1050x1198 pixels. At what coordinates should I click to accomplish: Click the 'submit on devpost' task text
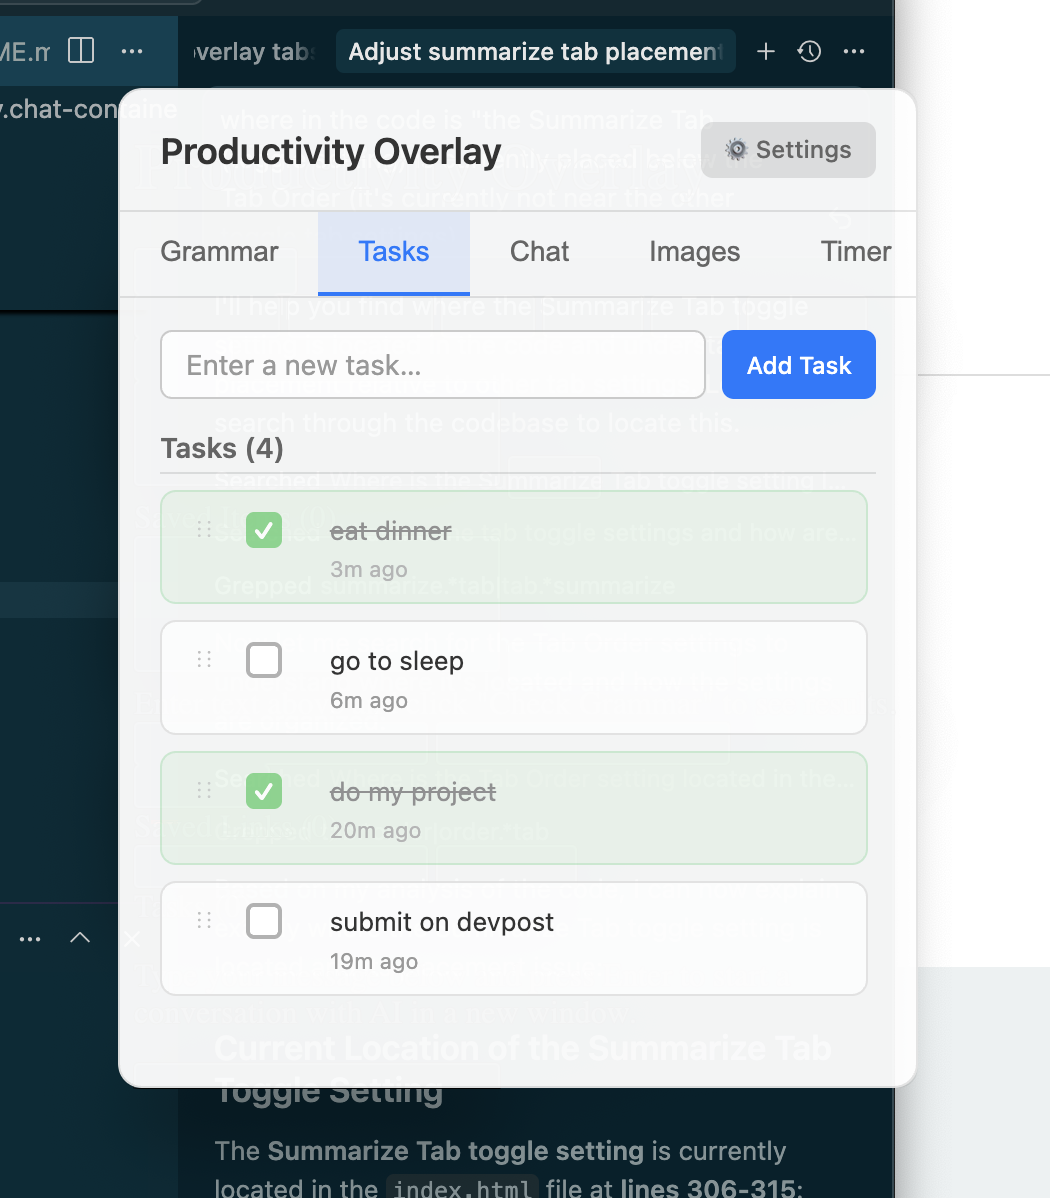click(x=442, y=922)
